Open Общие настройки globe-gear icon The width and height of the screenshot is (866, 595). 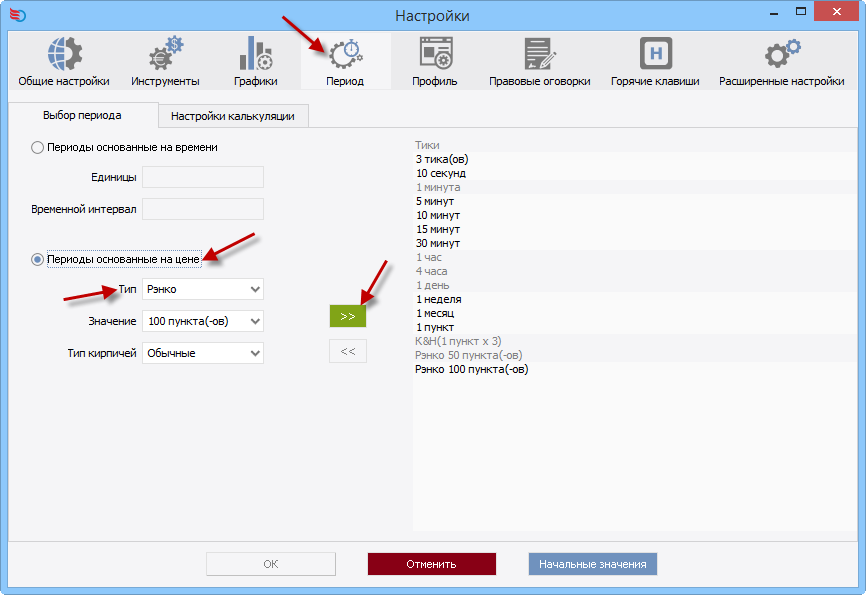pos(64,54)
